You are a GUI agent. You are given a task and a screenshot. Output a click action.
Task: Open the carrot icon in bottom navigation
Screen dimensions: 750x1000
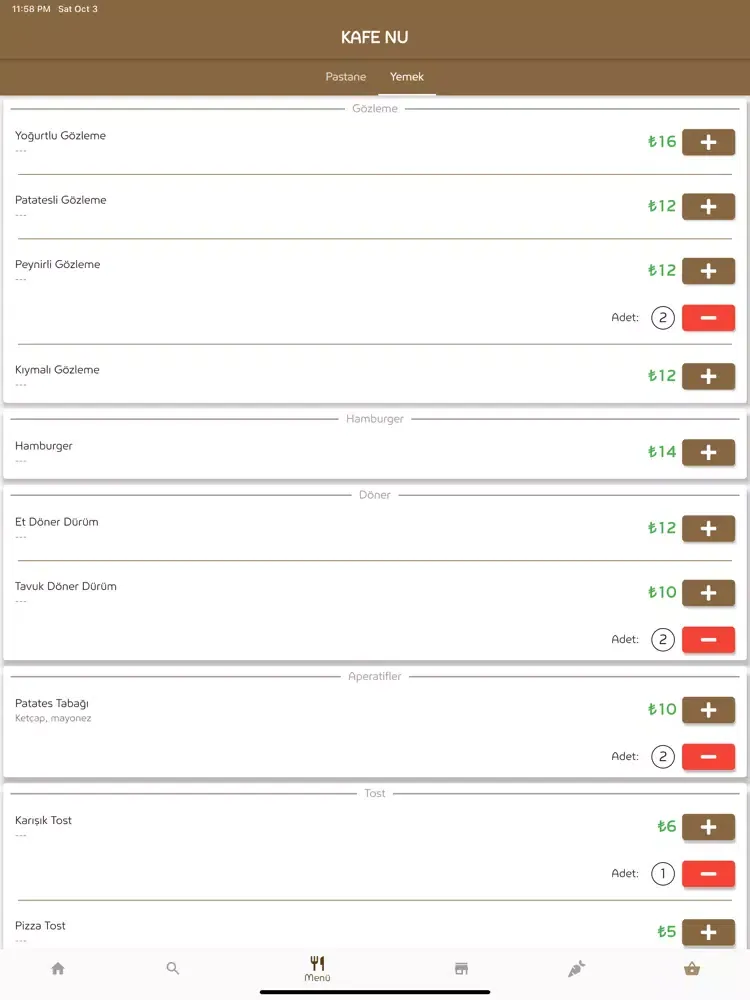coord(577,968)
